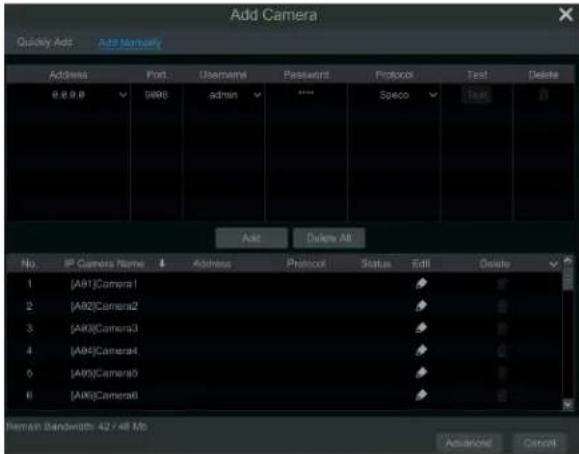Click the camera list scrollbar thumb

(x=568, y=278)
